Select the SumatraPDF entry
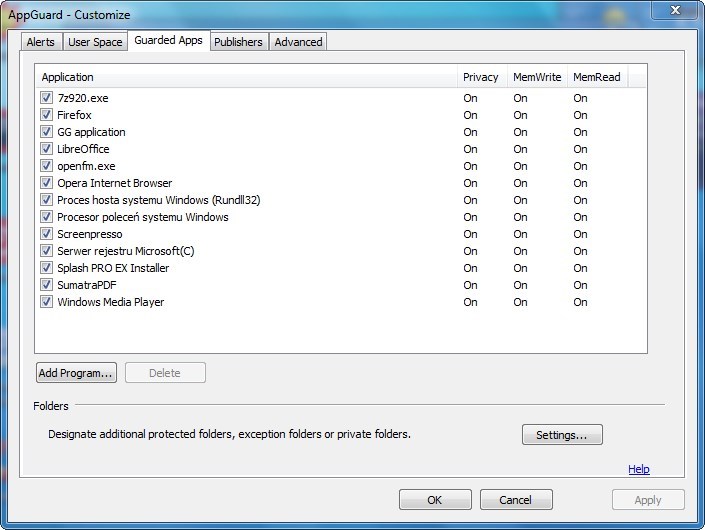Viewport: 705px width, 530px height. click(x=87, y=285)
